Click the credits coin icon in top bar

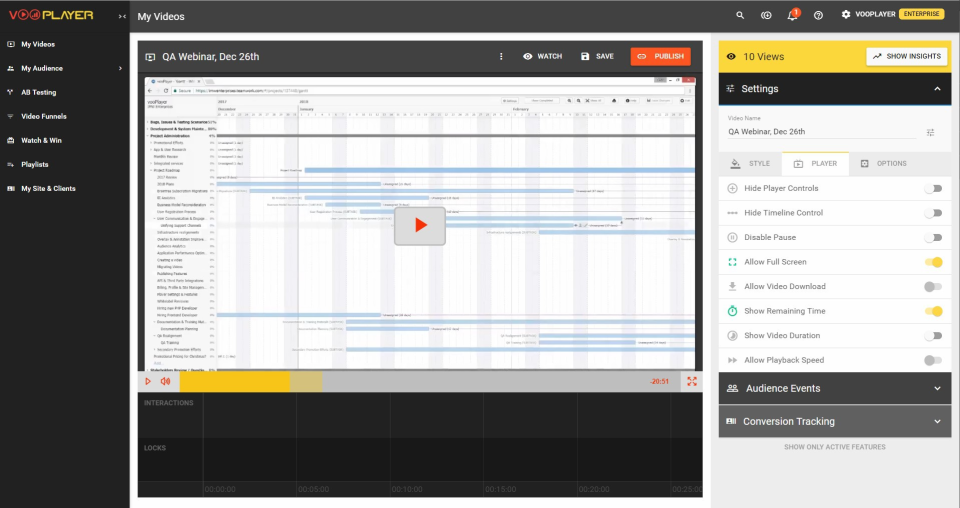coord(766,15)
